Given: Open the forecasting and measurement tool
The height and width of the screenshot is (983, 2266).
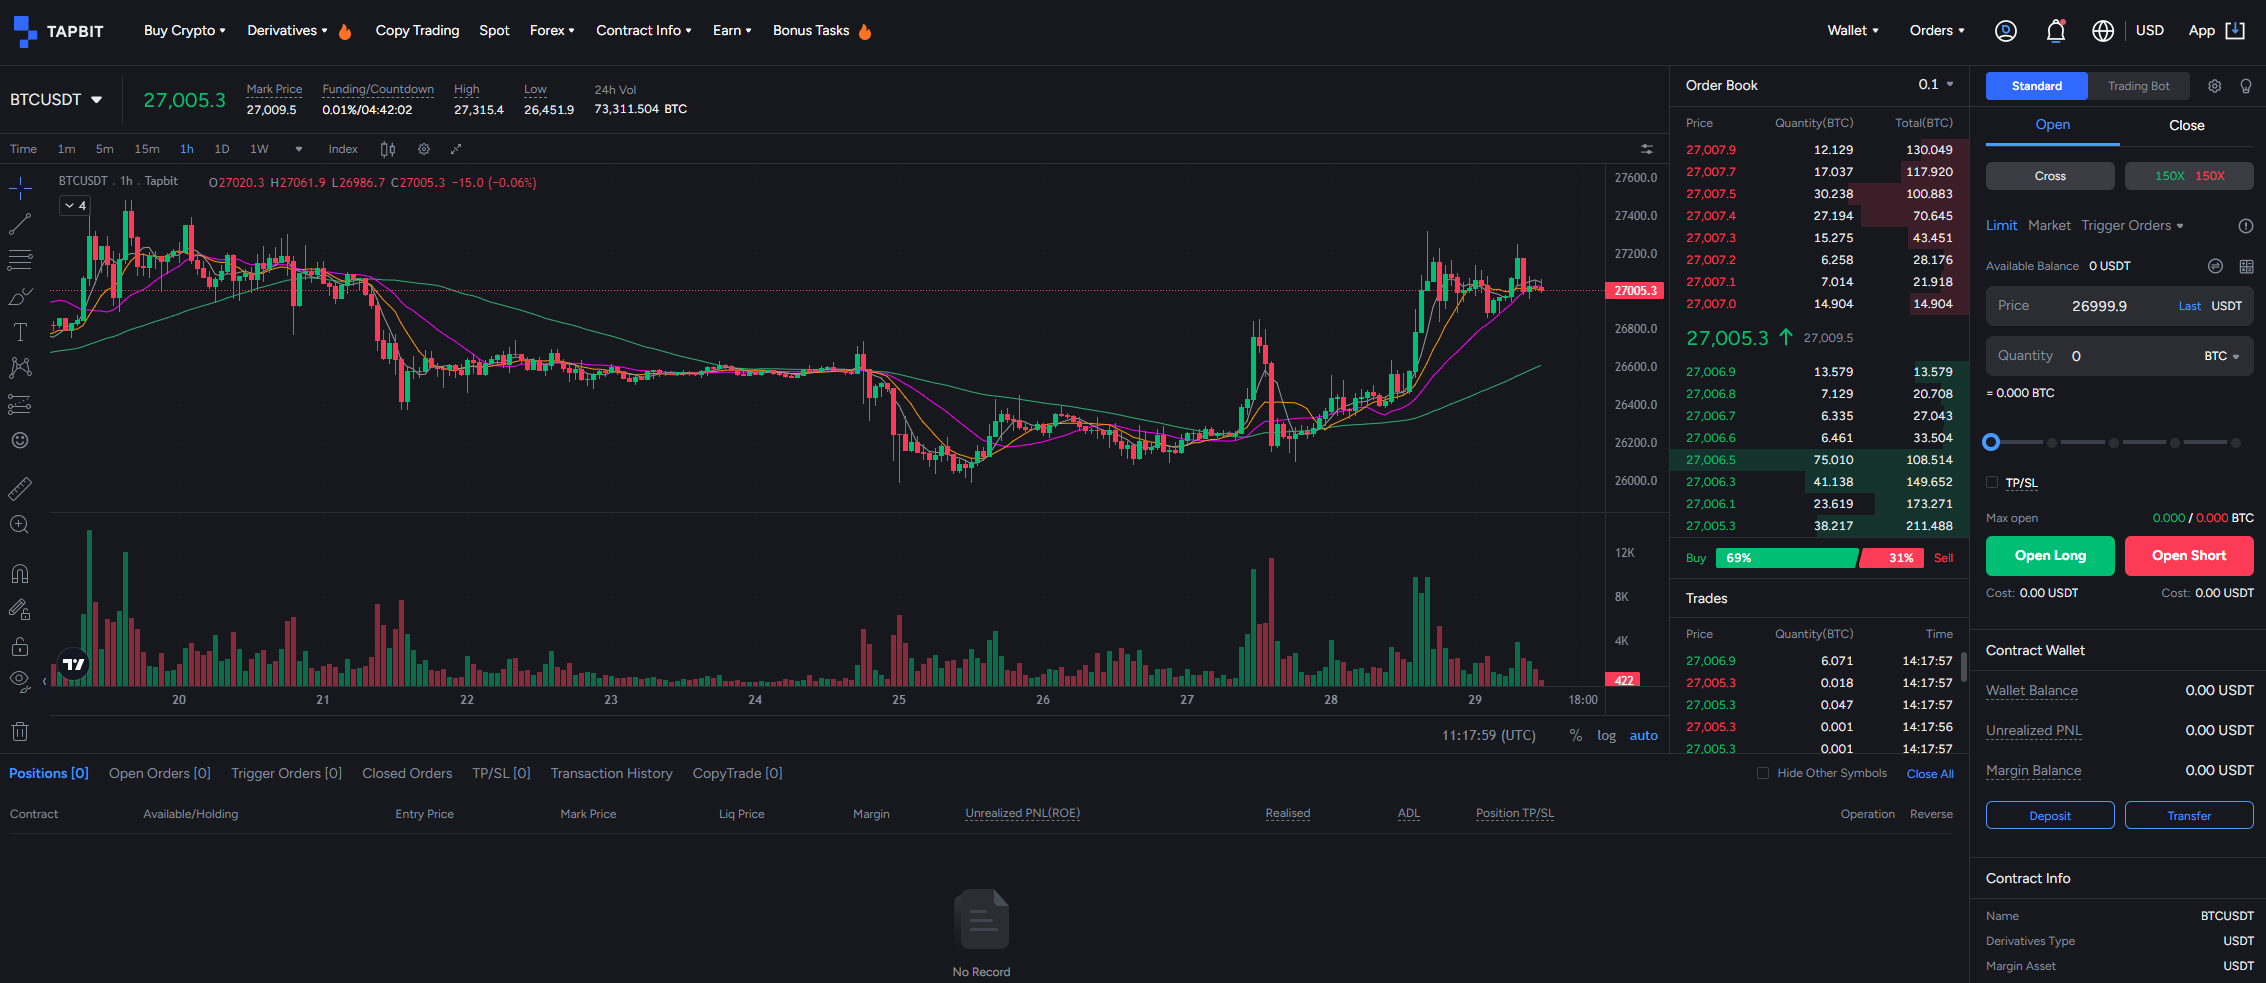Looking at the screenshot, I should [x=20, y=404].
